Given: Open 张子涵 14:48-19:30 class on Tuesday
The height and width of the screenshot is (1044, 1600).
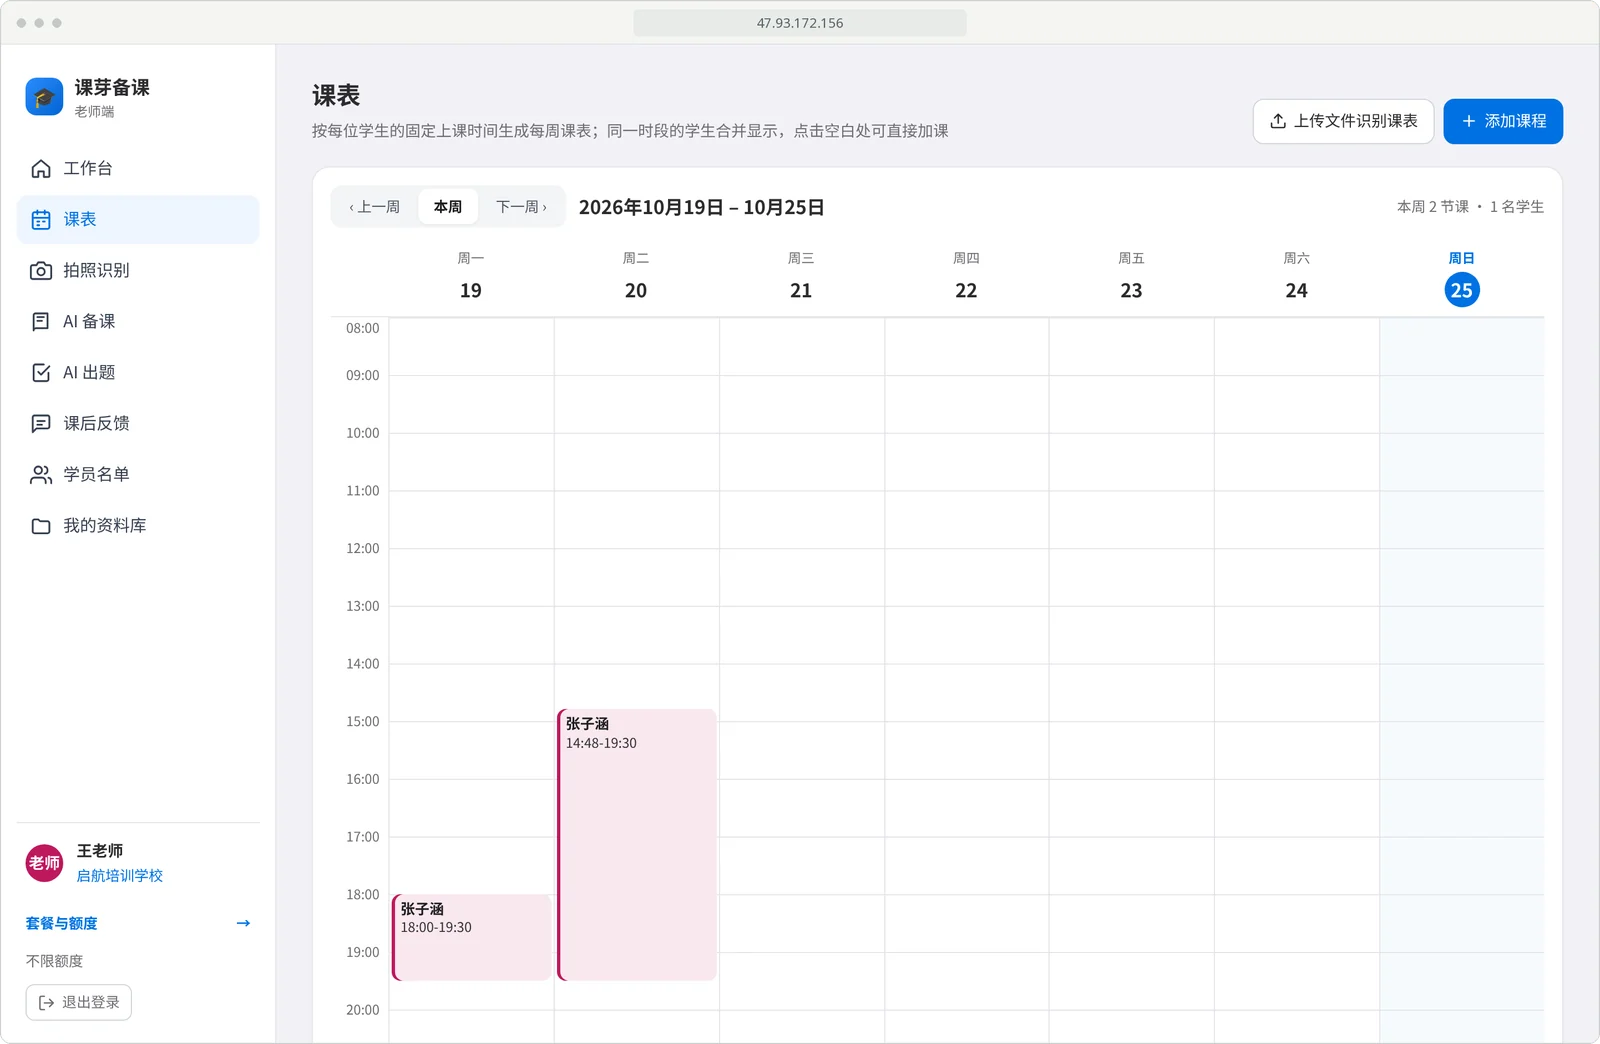Looking at the screenshot, I should pyautogui.click(x=637, y=845).
